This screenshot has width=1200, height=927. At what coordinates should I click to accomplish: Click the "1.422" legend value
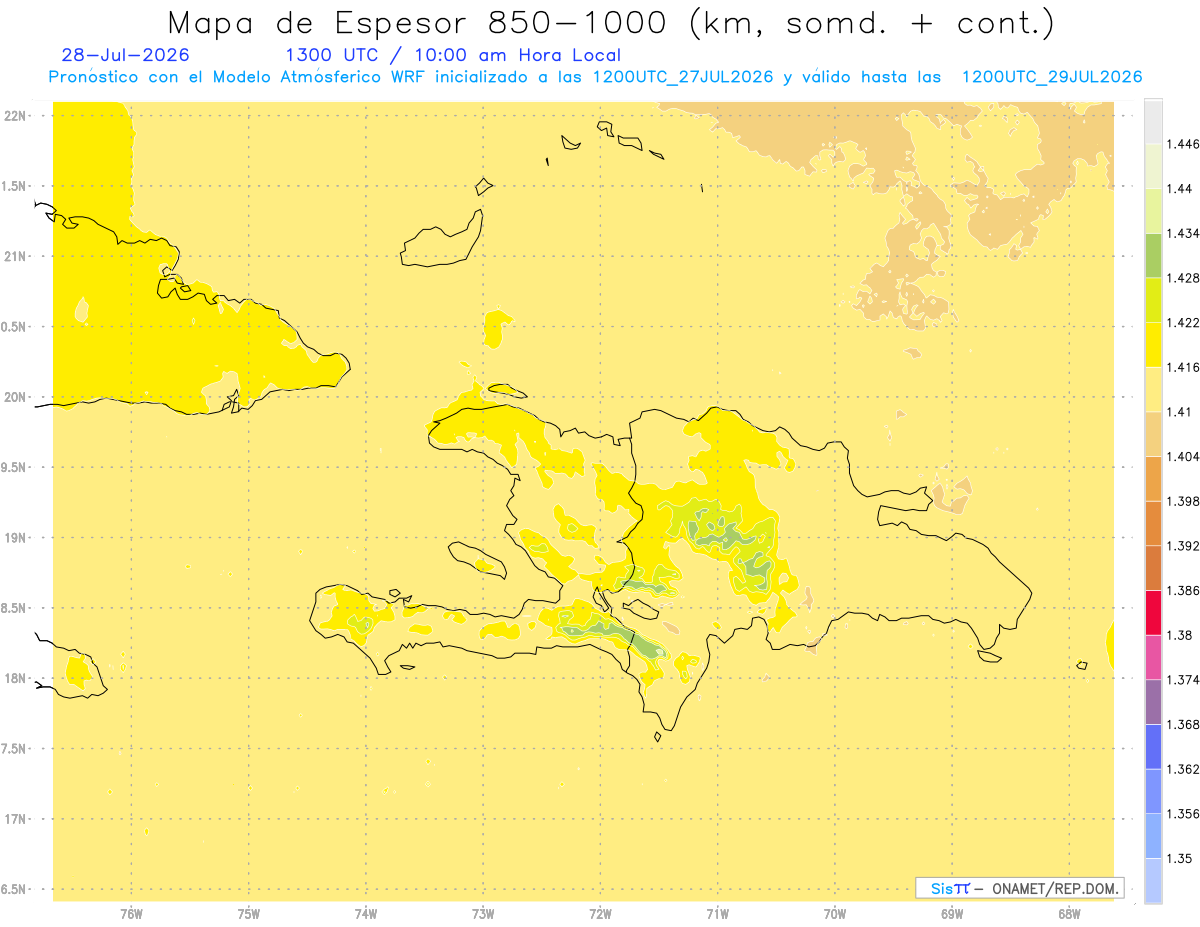[1182, 323]
